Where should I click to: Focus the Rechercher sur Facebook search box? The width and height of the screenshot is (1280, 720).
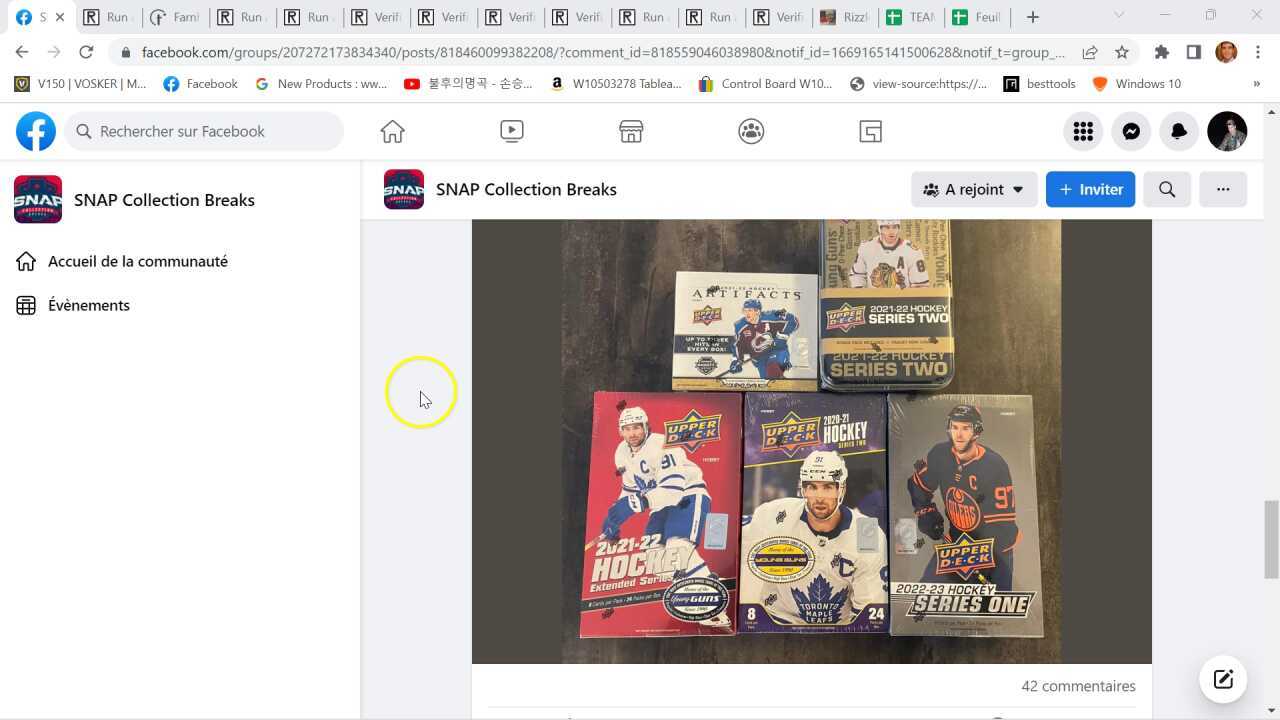(204, 131)
